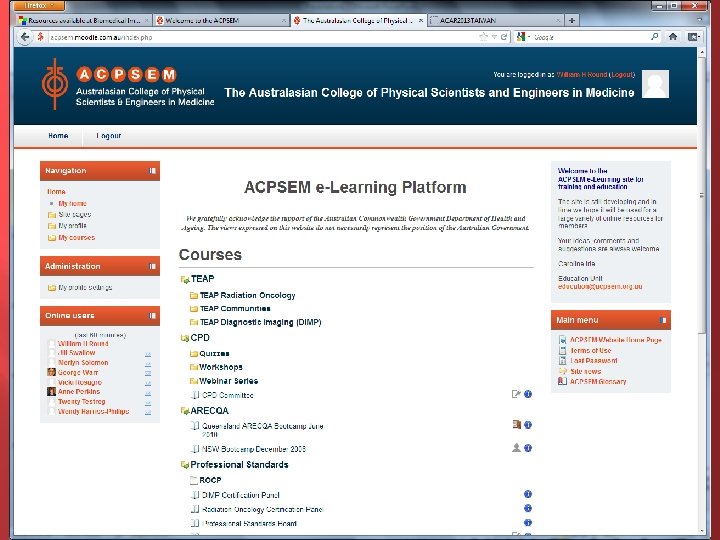Click George Warr's small avatar picture

coord(51,372)
